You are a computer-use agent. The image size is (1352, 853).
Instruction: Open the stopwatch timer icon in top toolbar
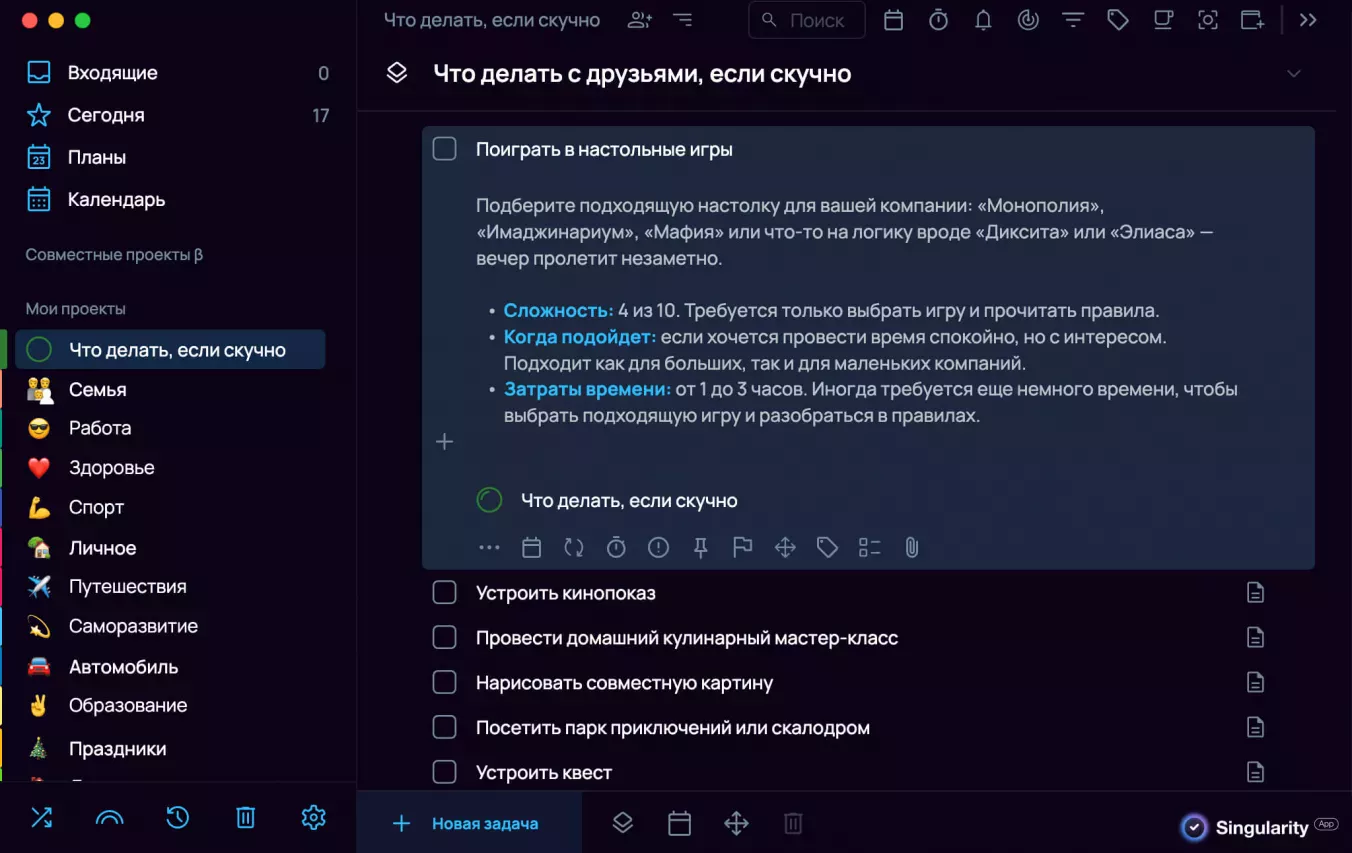938,20
